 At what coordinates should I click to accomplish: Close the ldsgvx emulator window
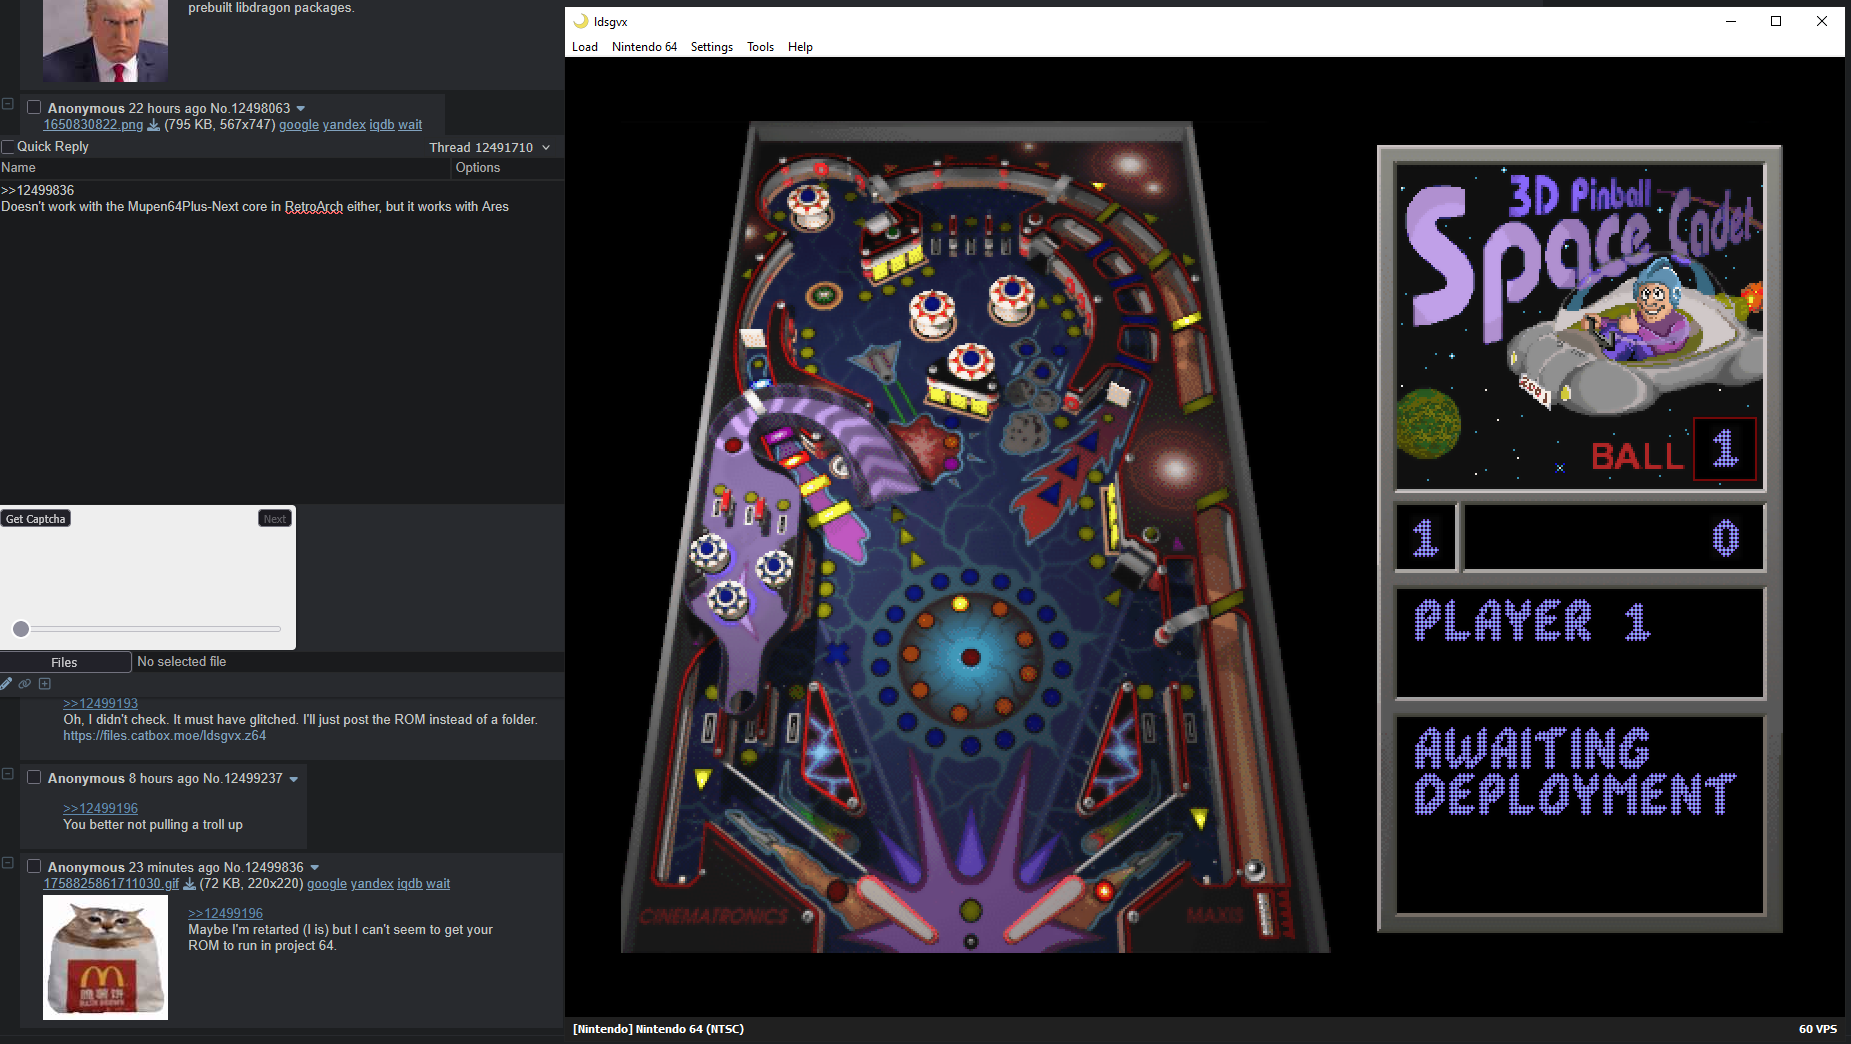[1822, 21]
